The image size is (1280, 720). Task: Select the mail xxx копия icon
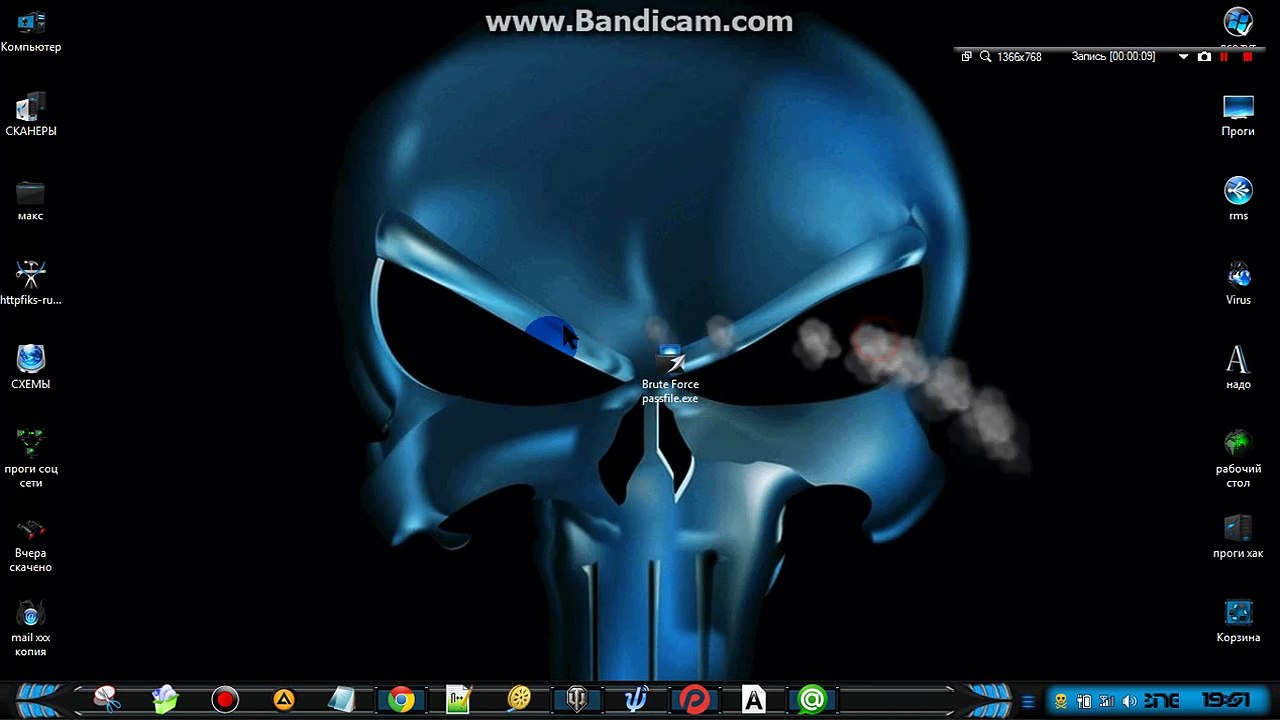[30, 629]
